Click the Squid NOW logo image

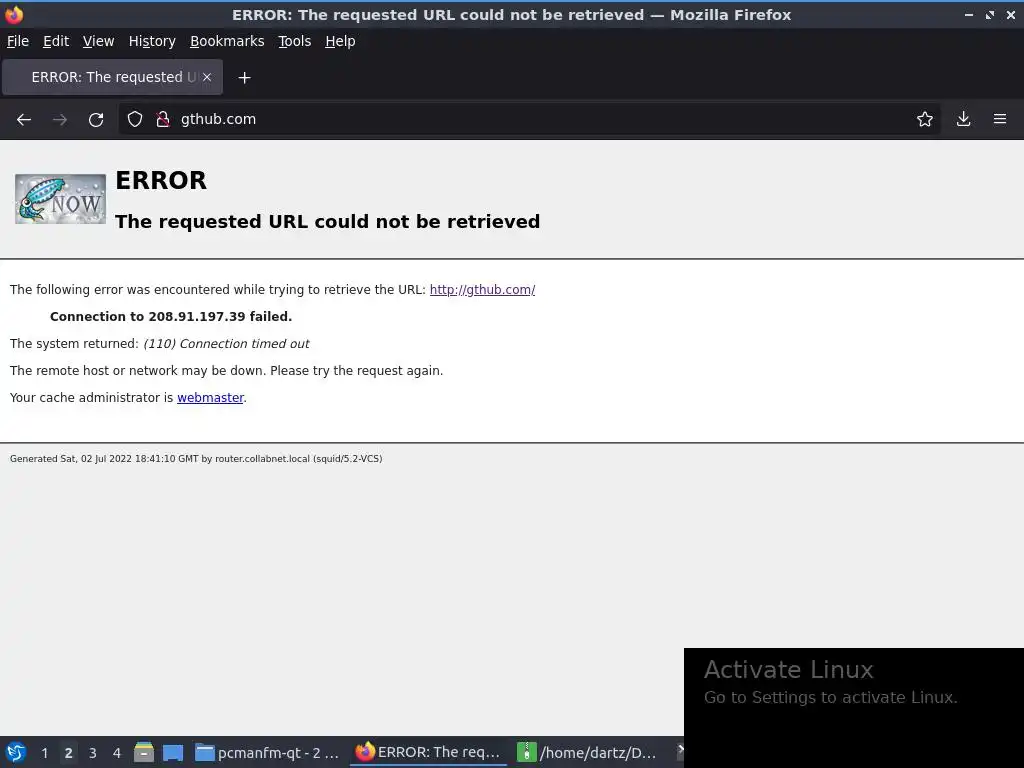[60, 199]
